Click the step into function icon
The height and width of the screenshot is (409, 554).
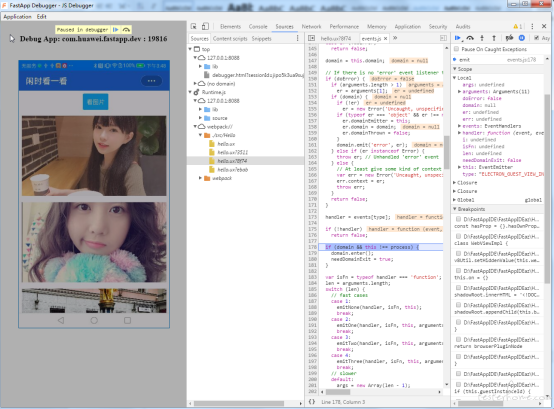(x=482, y=38)
